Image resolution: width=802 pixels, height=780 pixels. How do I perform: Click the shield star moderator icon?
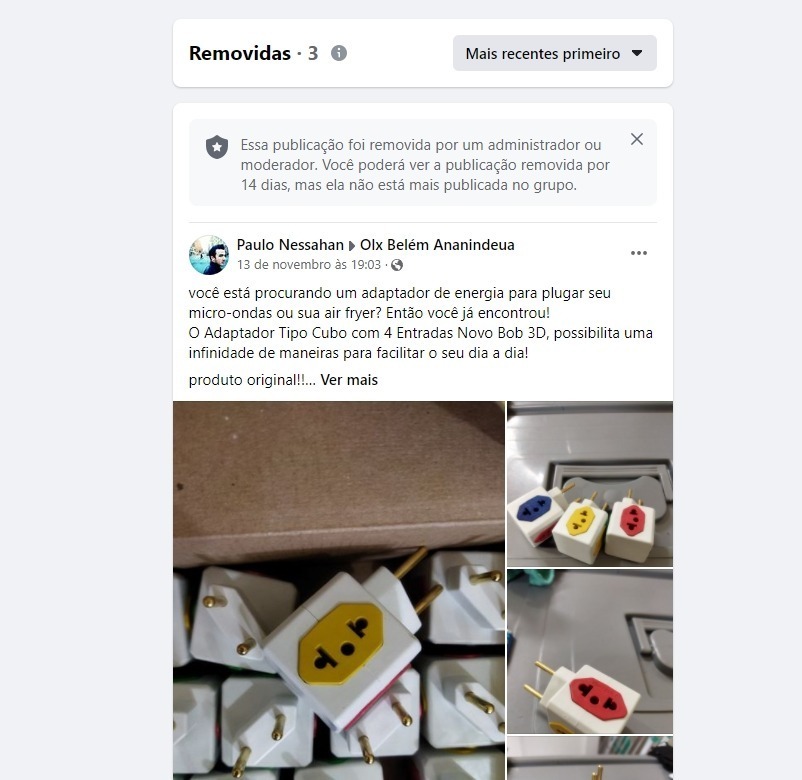[217, 147]
